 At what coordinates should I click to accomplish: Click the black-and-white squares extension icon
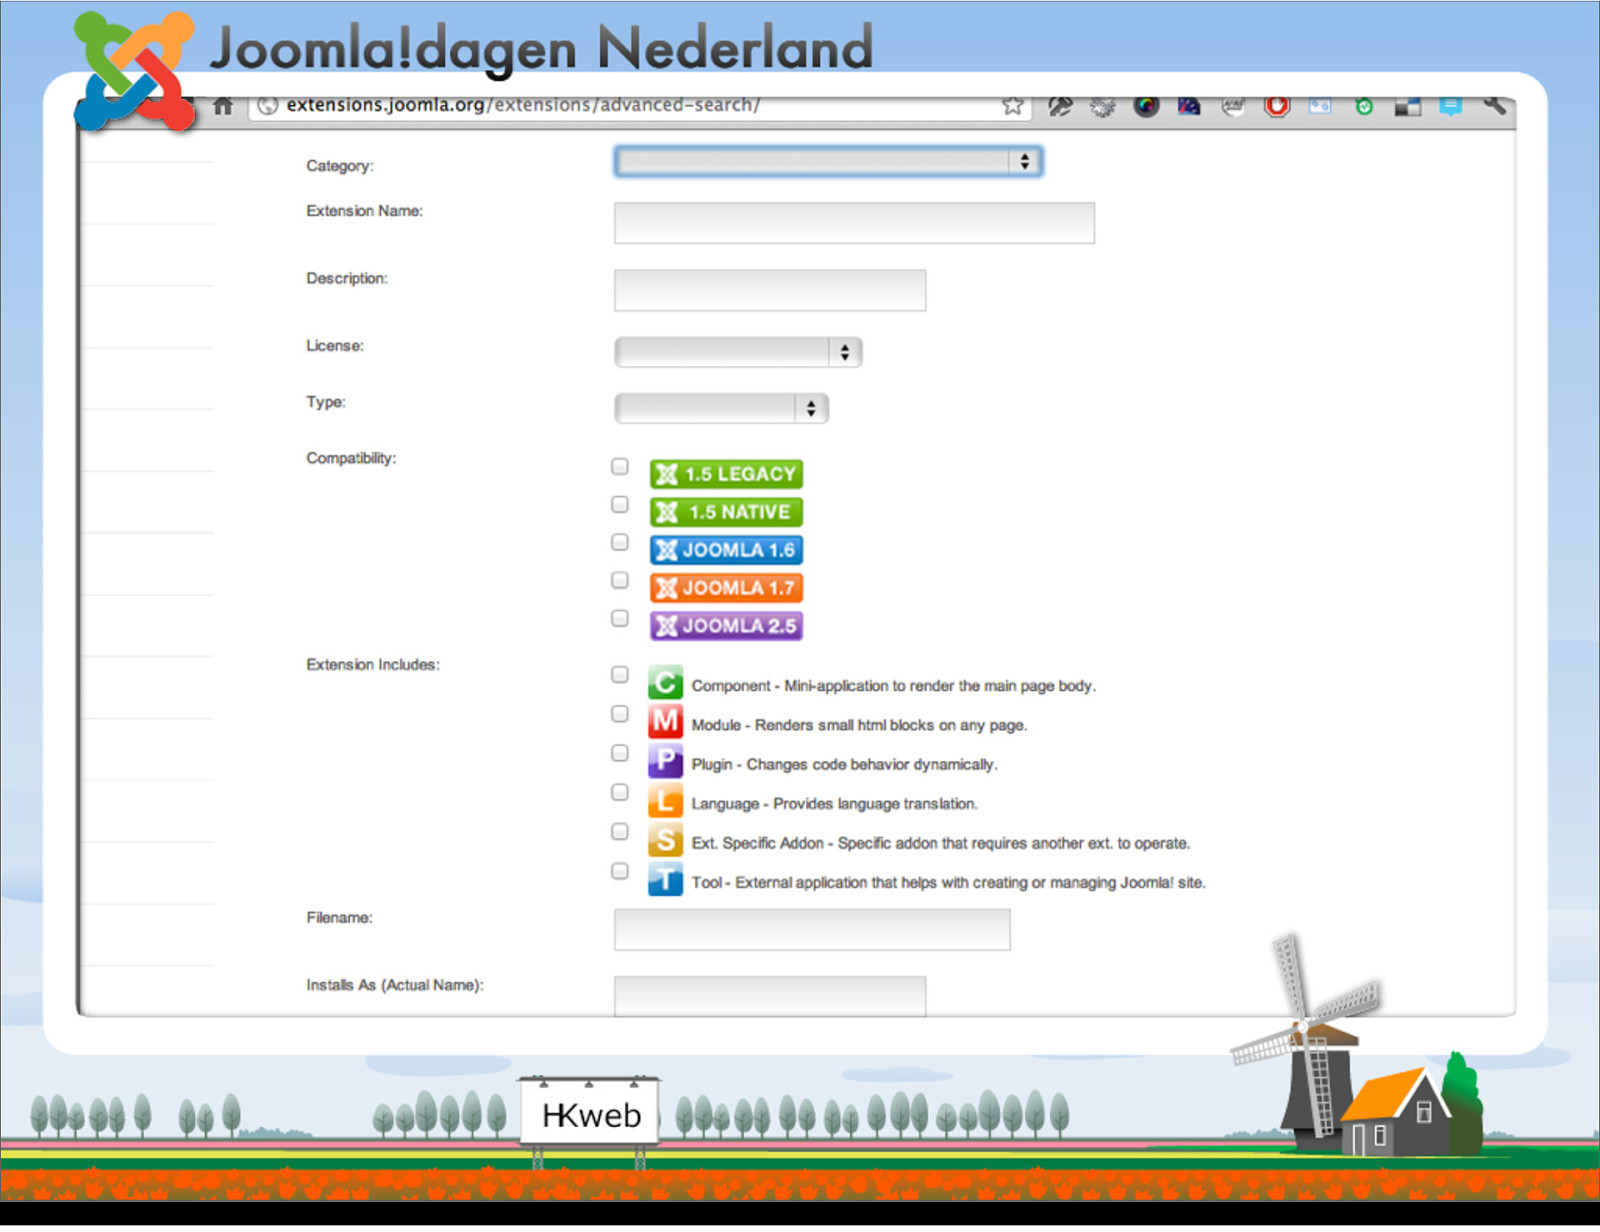click(1408, 107)
